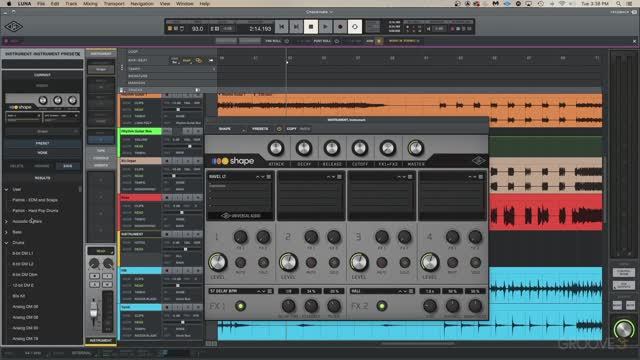This screenshot has height=360, width=640.
Task: Select the Bits Kit drum preset
Action: (19, 296)
